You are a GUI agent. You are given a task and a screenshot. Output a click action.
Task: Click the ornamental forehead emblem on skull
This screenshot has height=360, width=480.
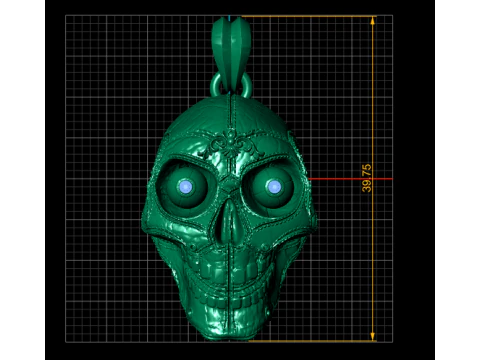(x=231, y=145)
